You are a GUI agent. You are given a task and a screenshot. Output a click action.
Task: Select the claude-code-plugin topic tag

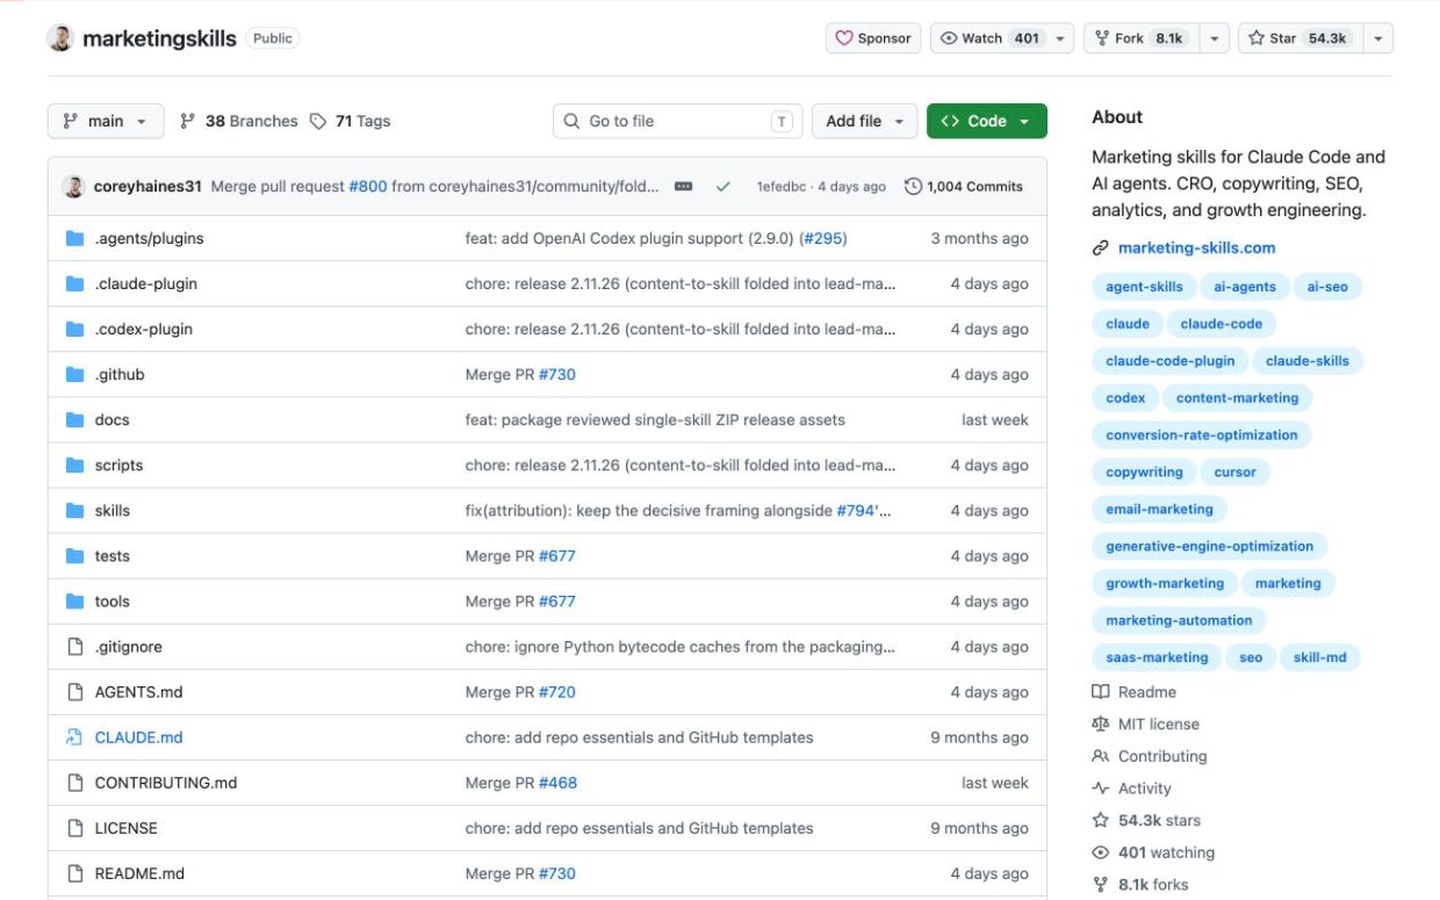coord(1170,361)
